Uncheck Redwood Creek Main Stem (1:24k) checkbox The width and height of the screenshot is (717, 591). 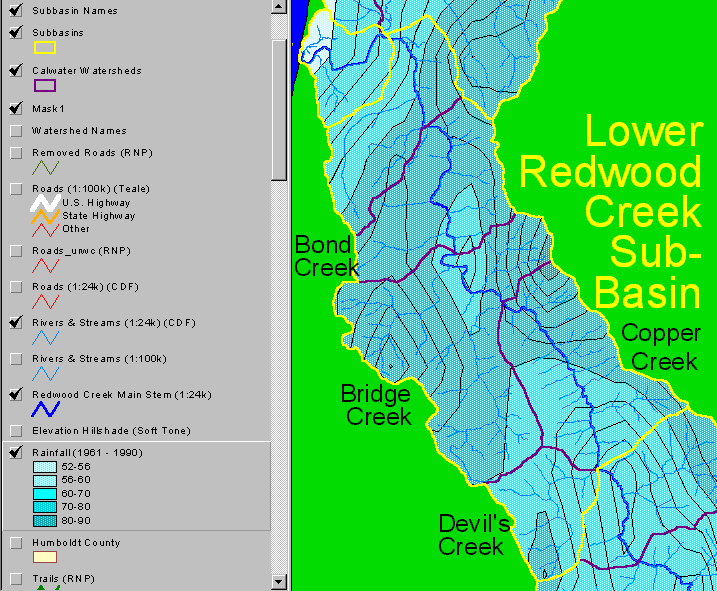coord(16,394)
